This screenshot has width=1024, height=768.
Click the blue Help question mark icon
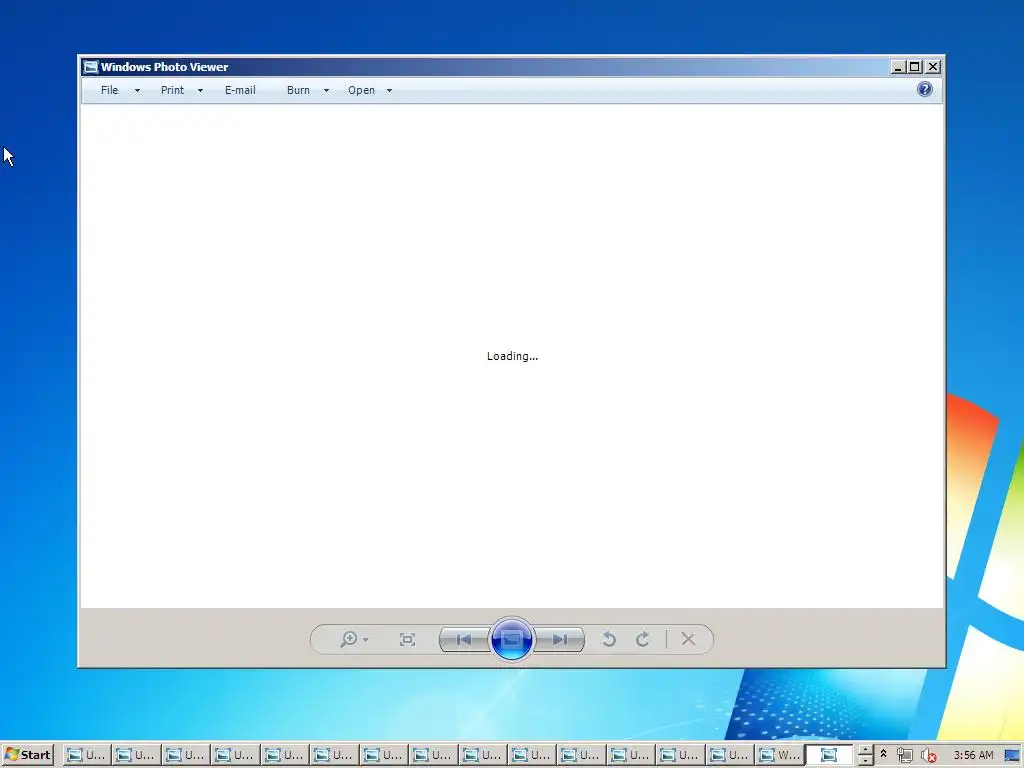coord(925,89)
